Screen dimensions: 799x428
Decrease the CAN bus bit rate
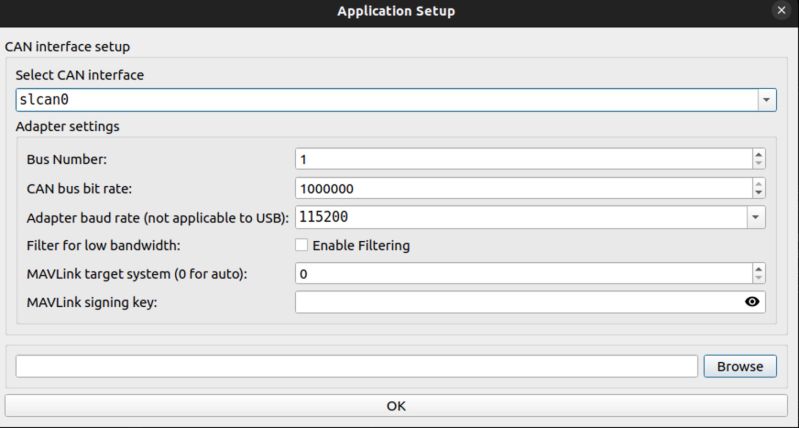click(x=759, y=193)
